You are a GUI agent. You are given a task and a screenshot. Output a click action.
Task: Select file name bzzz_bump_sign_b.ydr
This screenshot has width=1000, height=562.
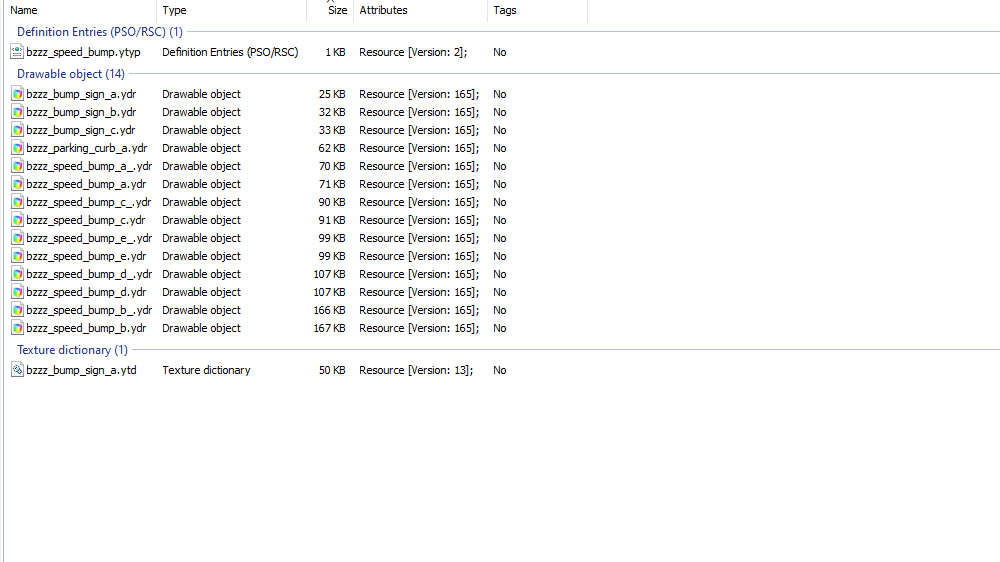pos(81,112)
